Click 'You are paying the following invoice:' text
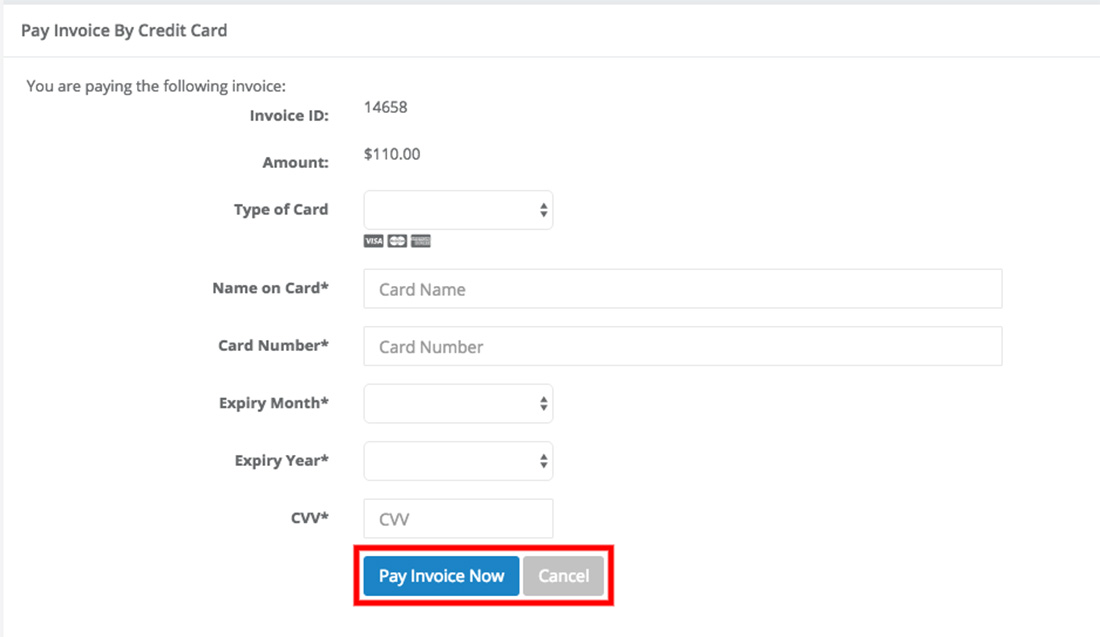This screenshot has height=637, width=1100. point(156,86)
